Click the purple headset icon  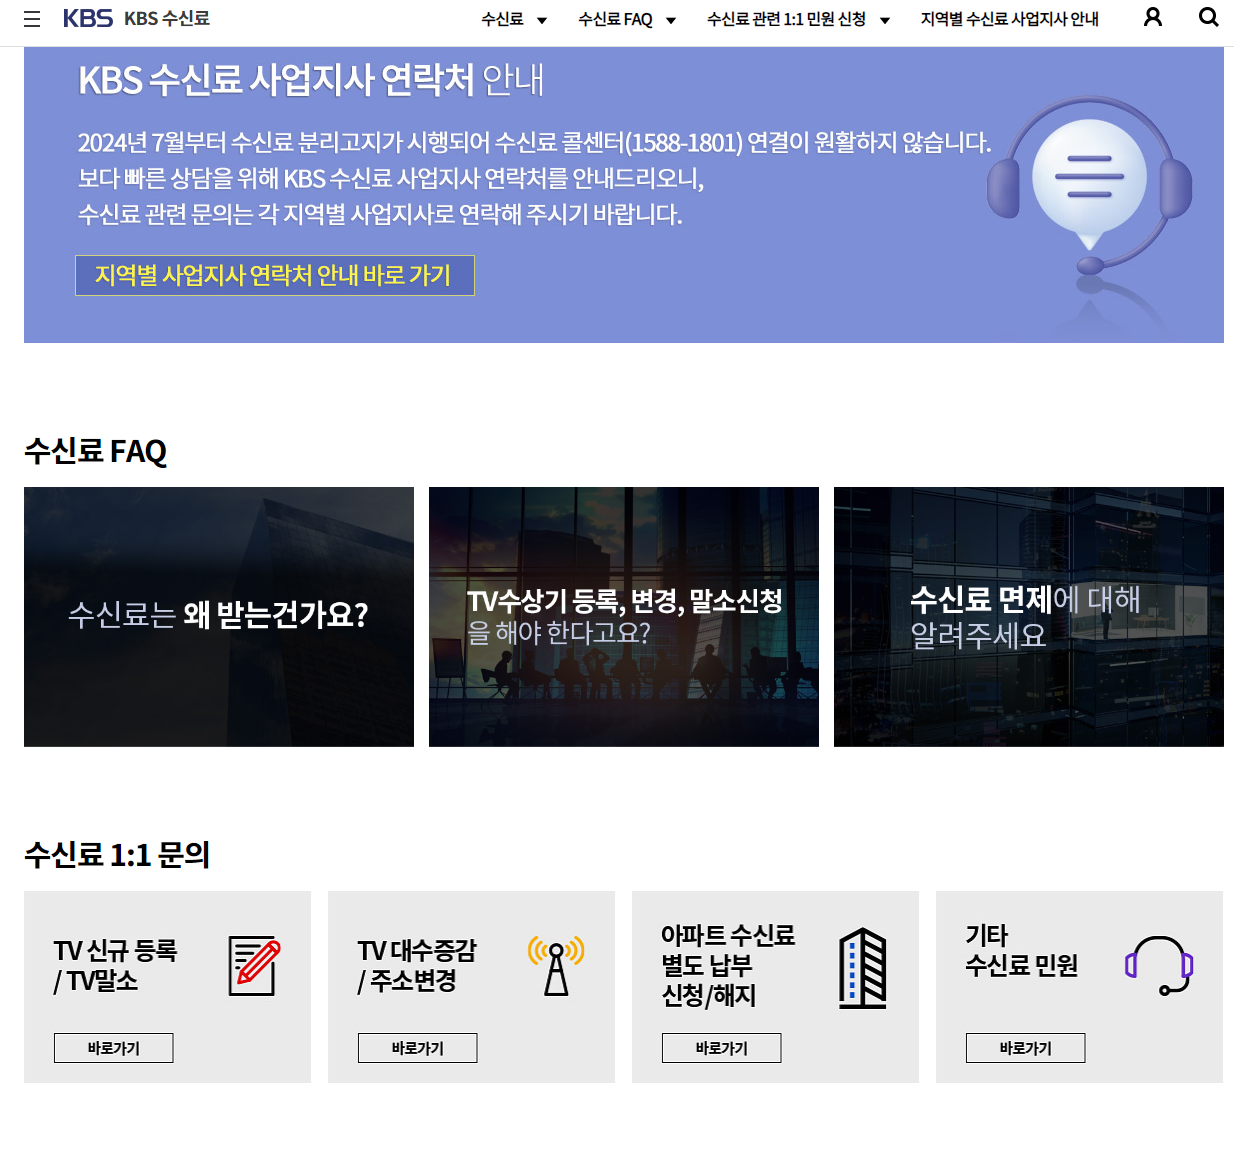click(x=1159, y=965)
